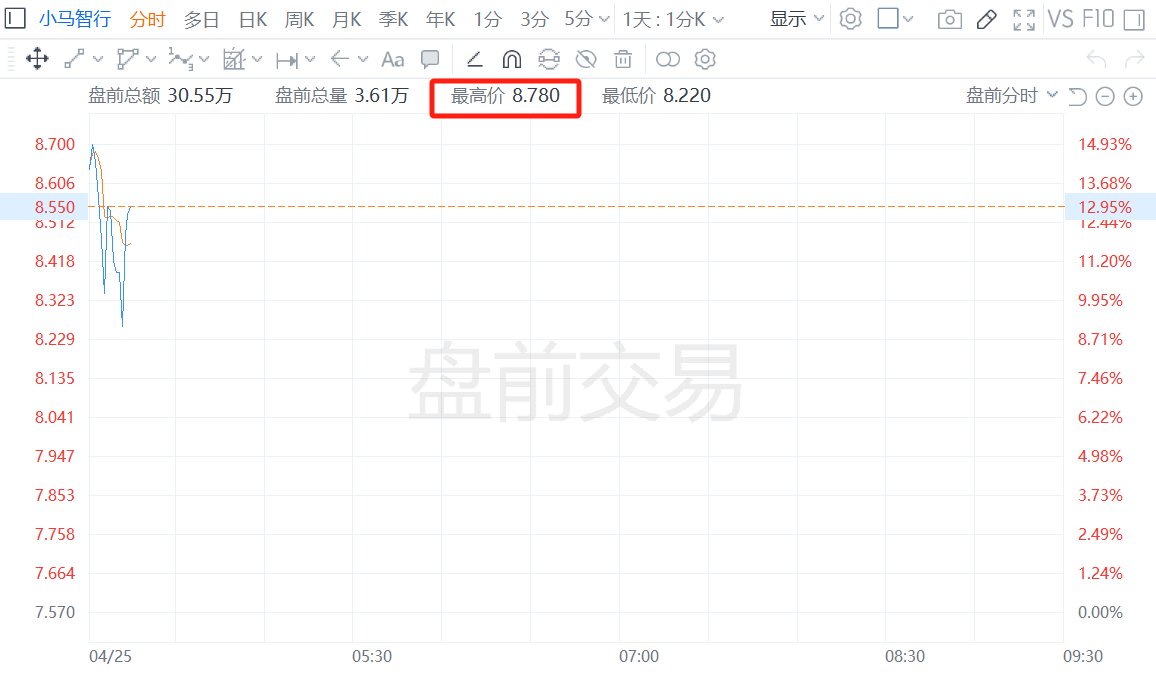Image resolution: width=1156 pixels, height=685 pixels.
Task: Open the 小马智行 stock name link
Action: (75, 18)
